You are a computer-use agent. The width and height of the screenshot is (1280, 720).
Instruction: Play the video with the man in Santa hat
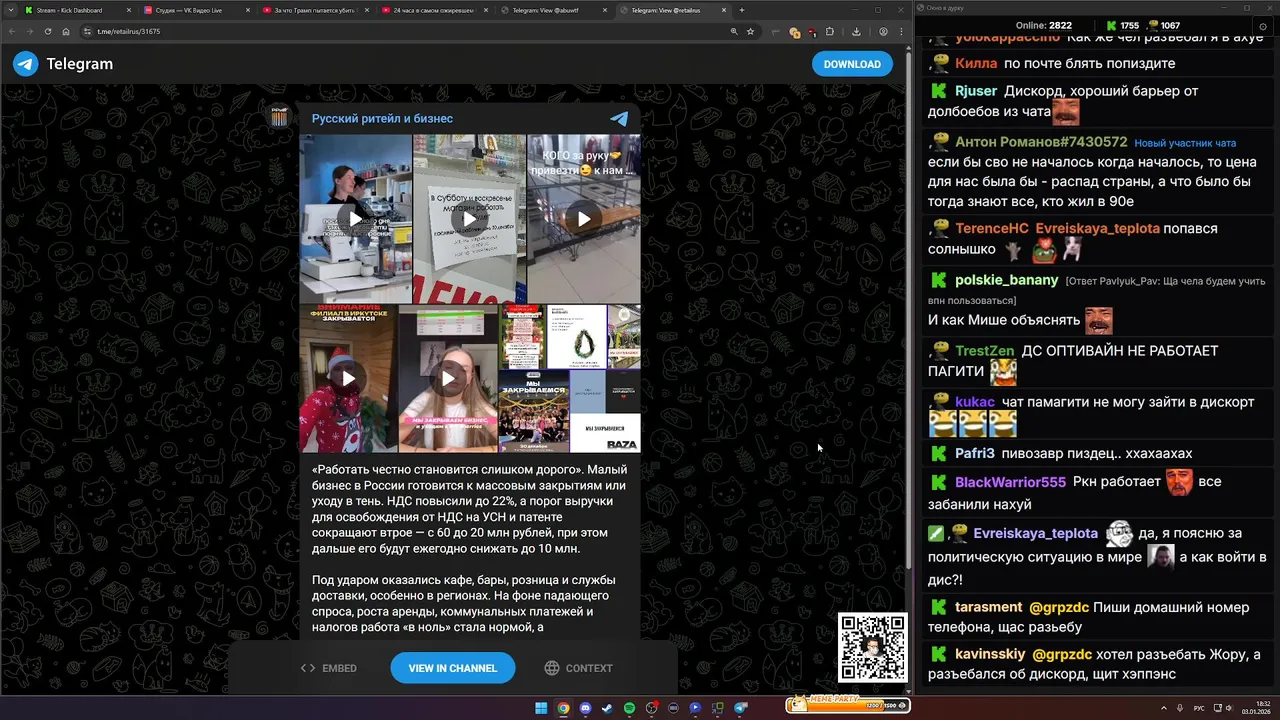(348, 378)
